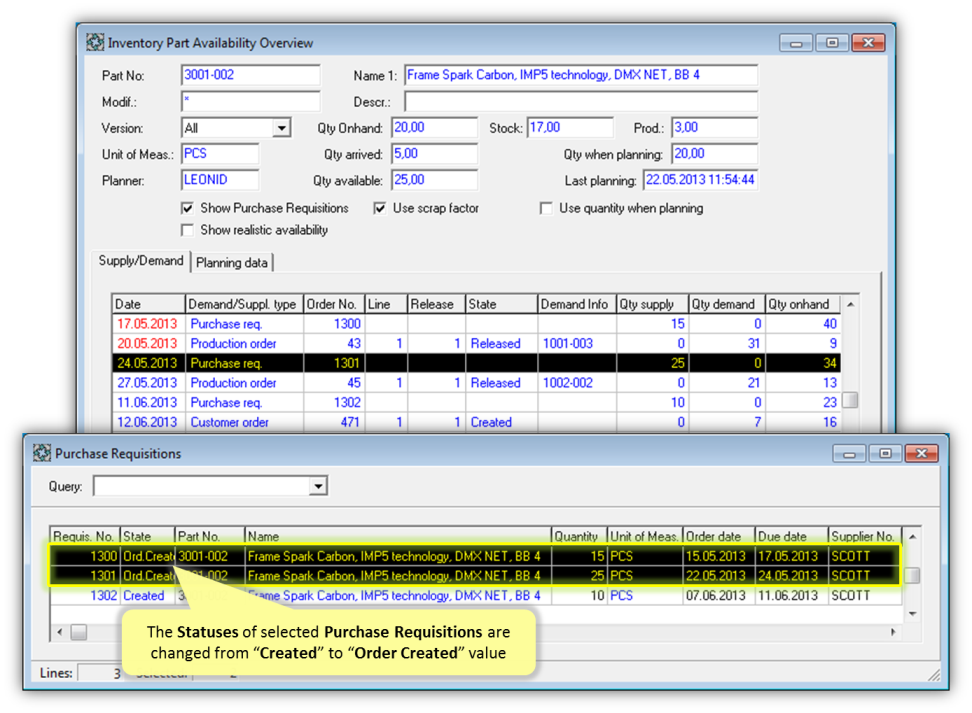
Task: Close the Inventory Part Availability Overview window
Action: click(x=868, y=43)
